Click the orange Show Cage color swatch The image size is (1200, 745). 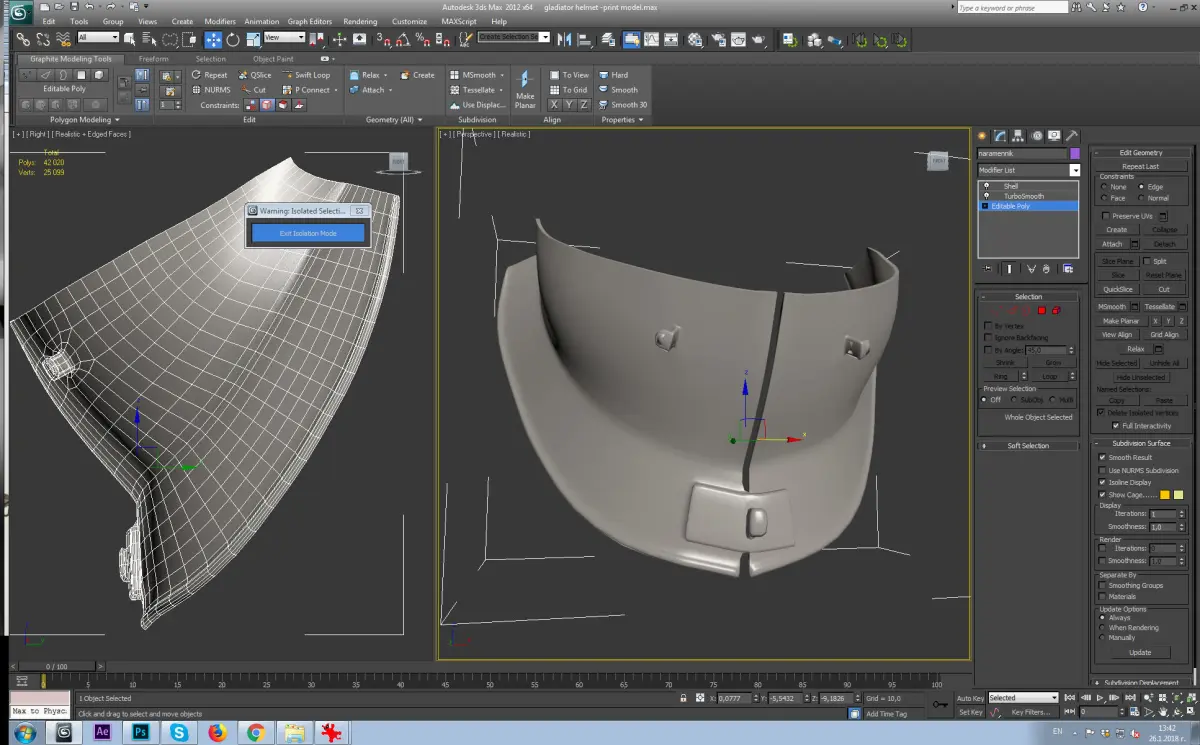[x=1164, y=495]
